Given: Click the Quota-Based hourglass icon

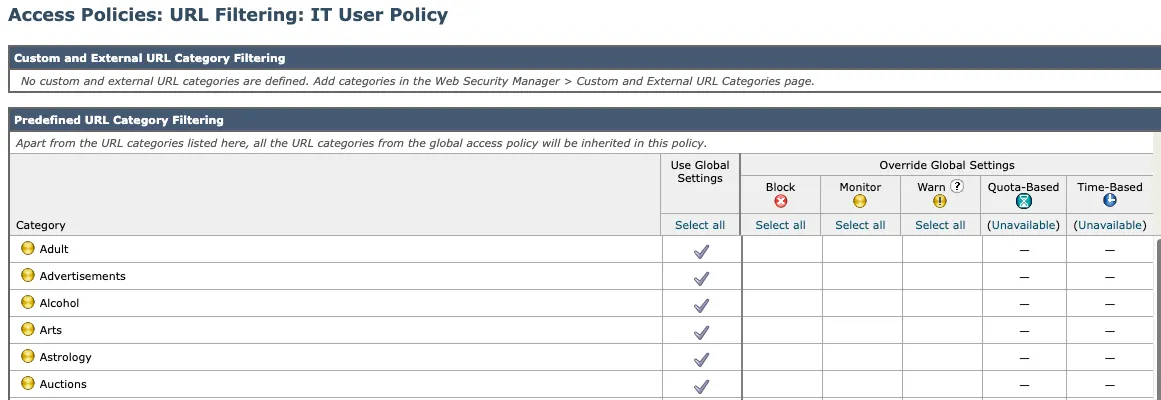Looking at the screenshot, I should pyautogui.click(x=1023, y=201).
